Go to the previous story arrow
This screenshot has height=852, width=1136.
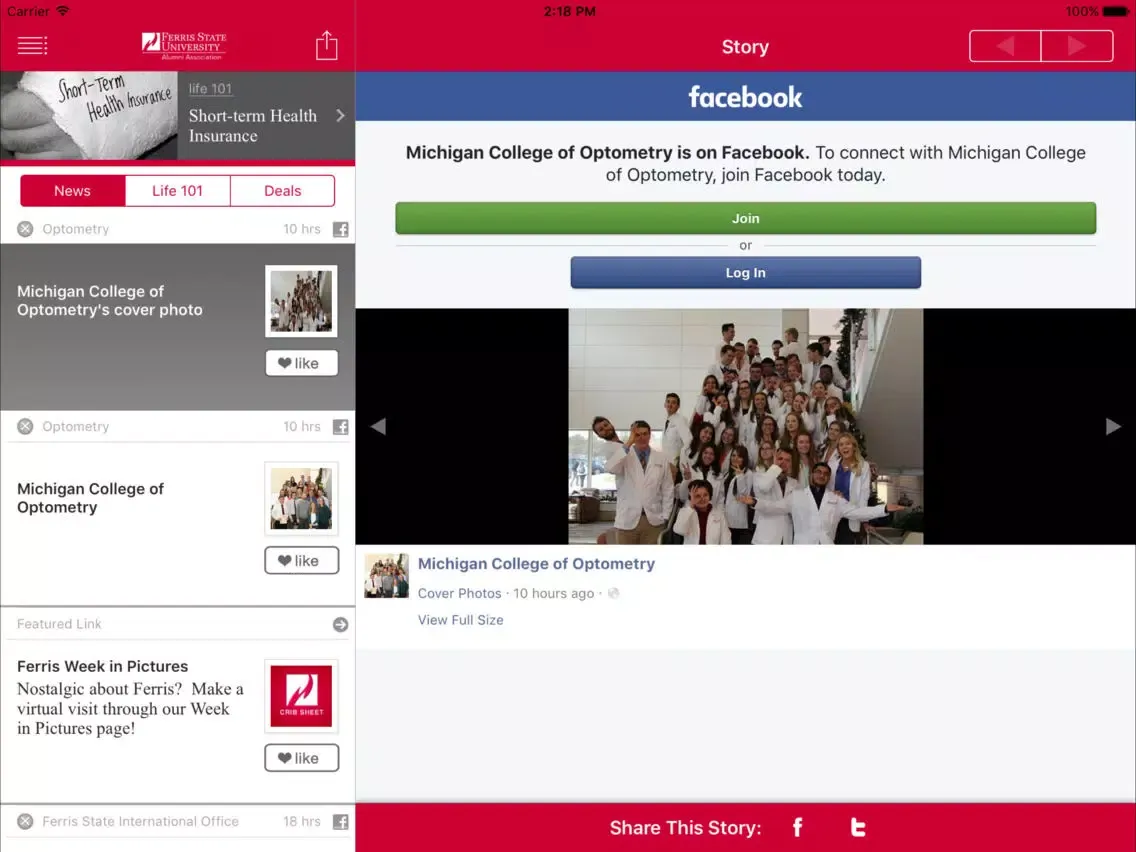click(1005, 46)
